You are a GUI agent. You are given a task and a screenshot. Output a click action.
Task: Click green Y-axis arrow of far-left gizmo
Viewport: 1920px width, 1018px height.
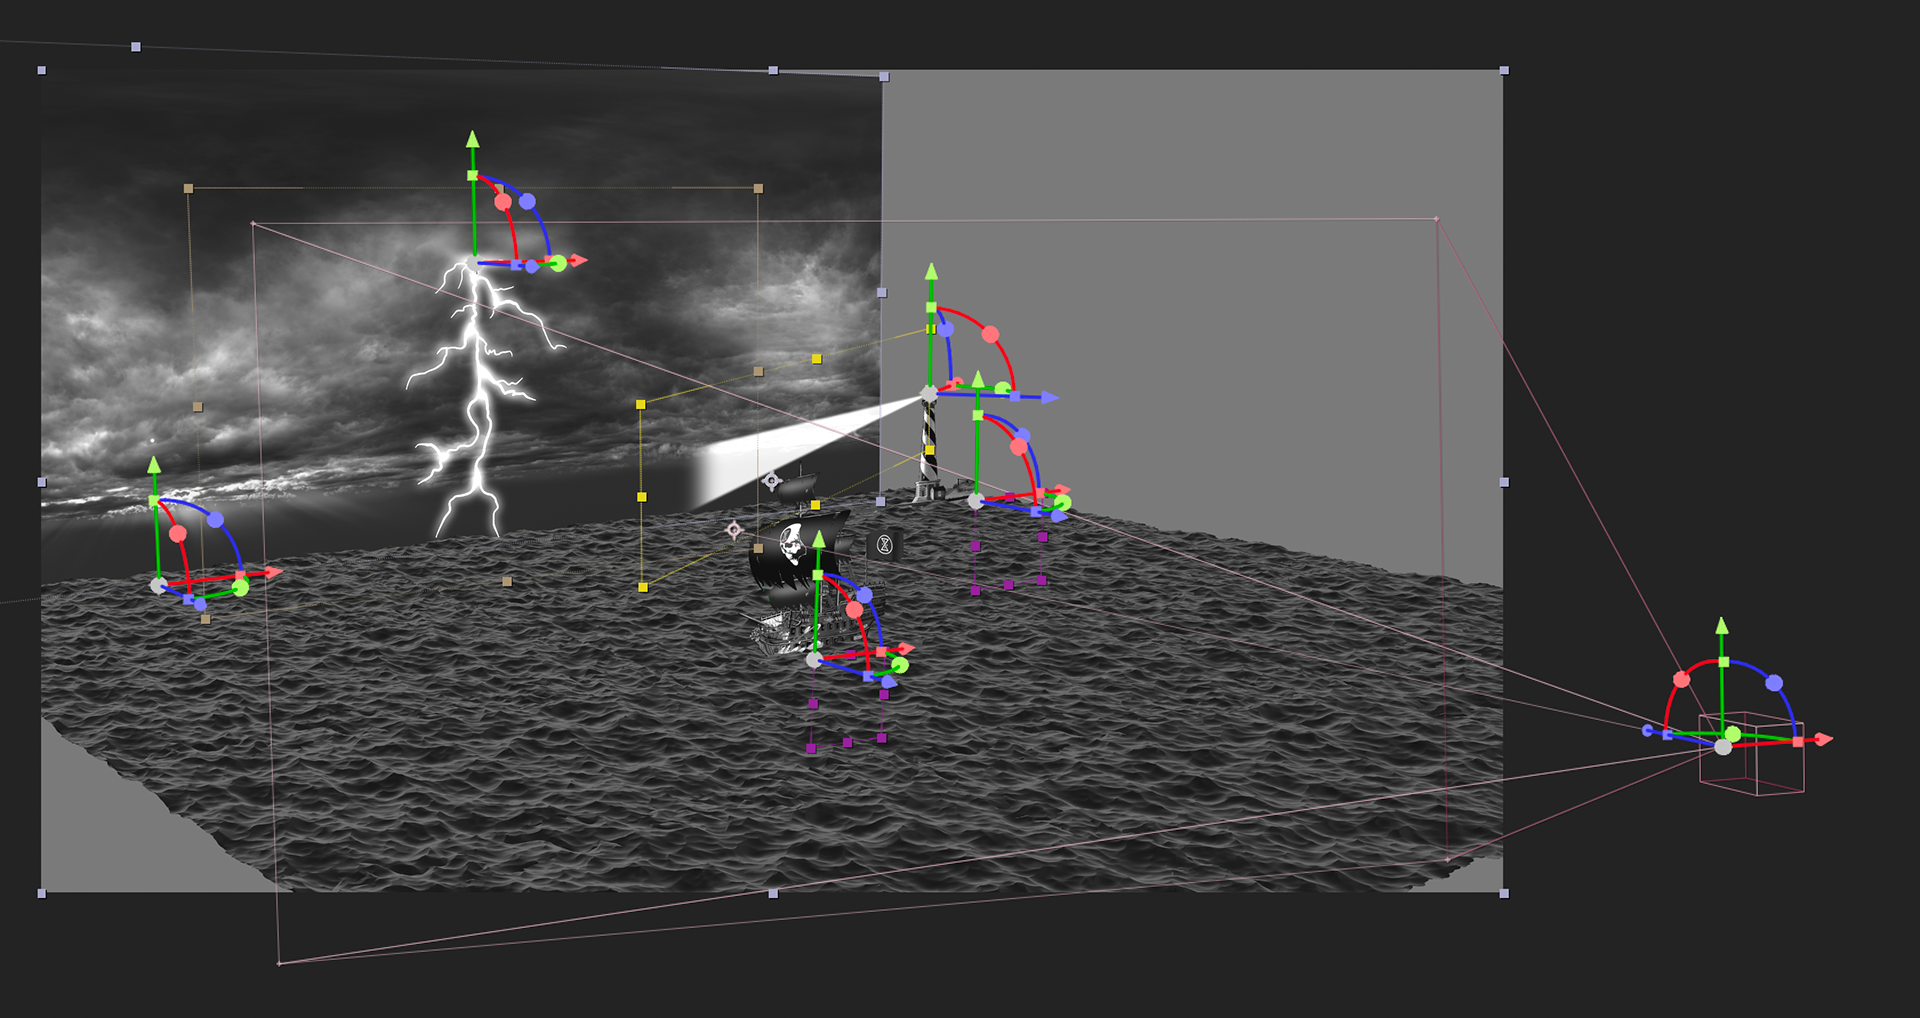click(x=154, y=465)
